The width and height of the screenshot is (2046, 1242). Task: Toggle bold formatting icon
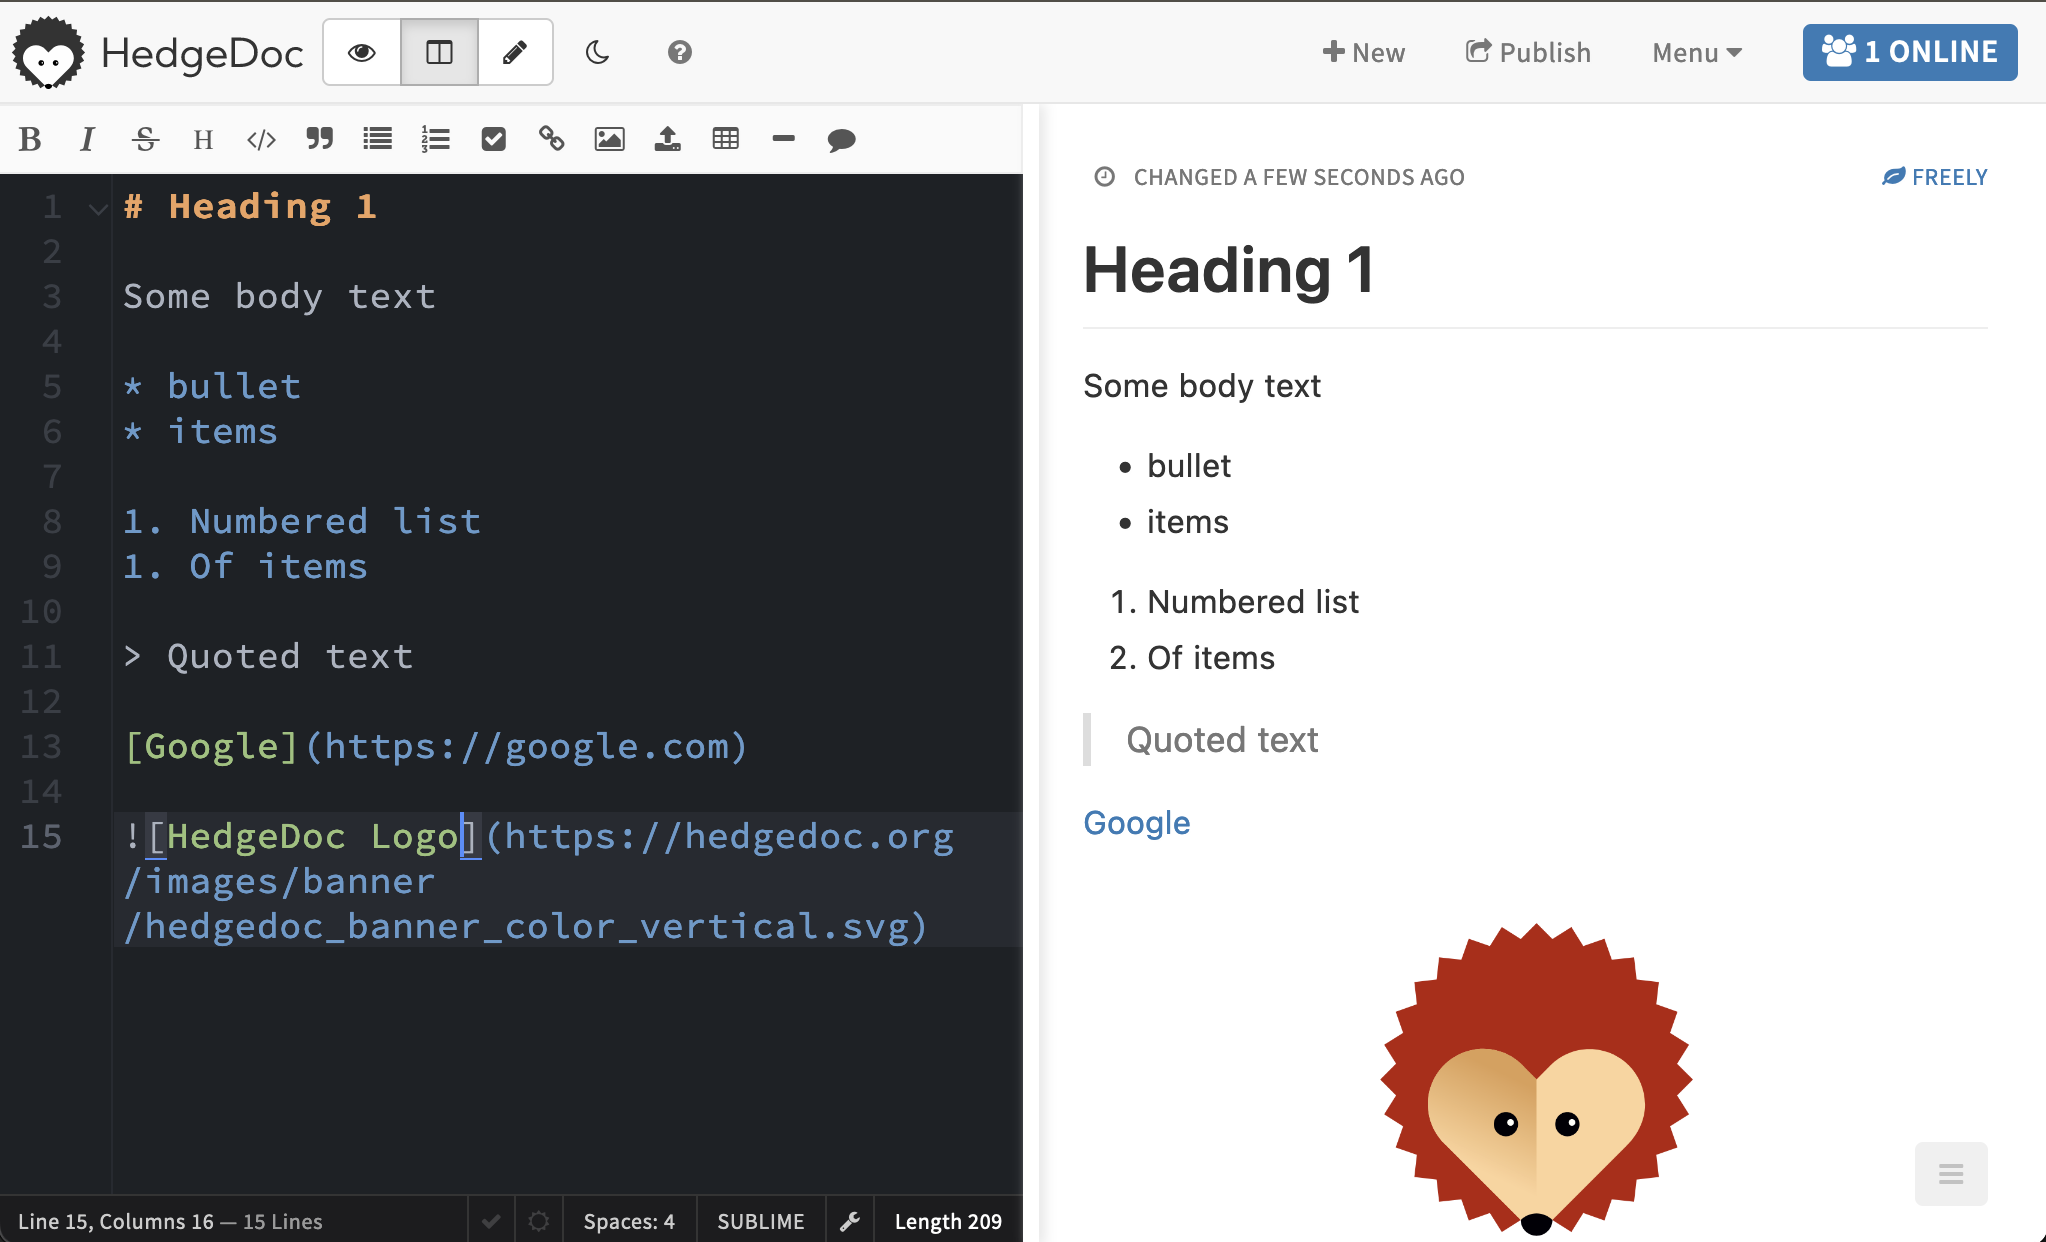(x=29, y=139)
